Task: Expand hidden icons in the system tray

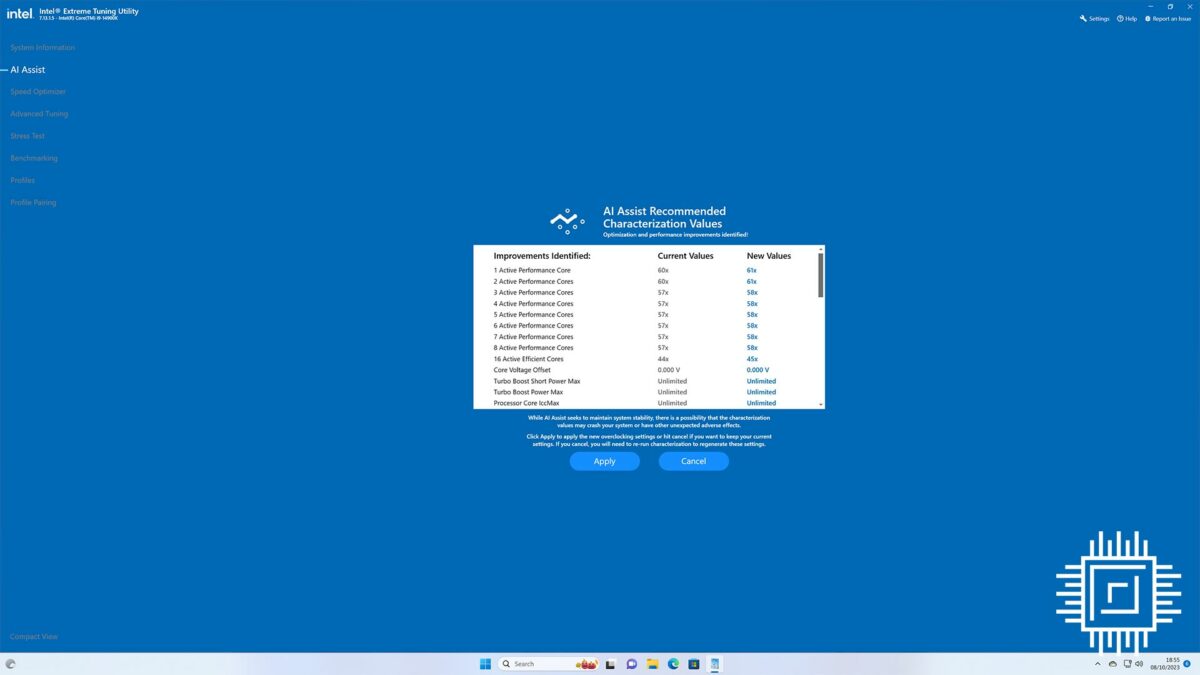Action: click(x=1097, y=663)
